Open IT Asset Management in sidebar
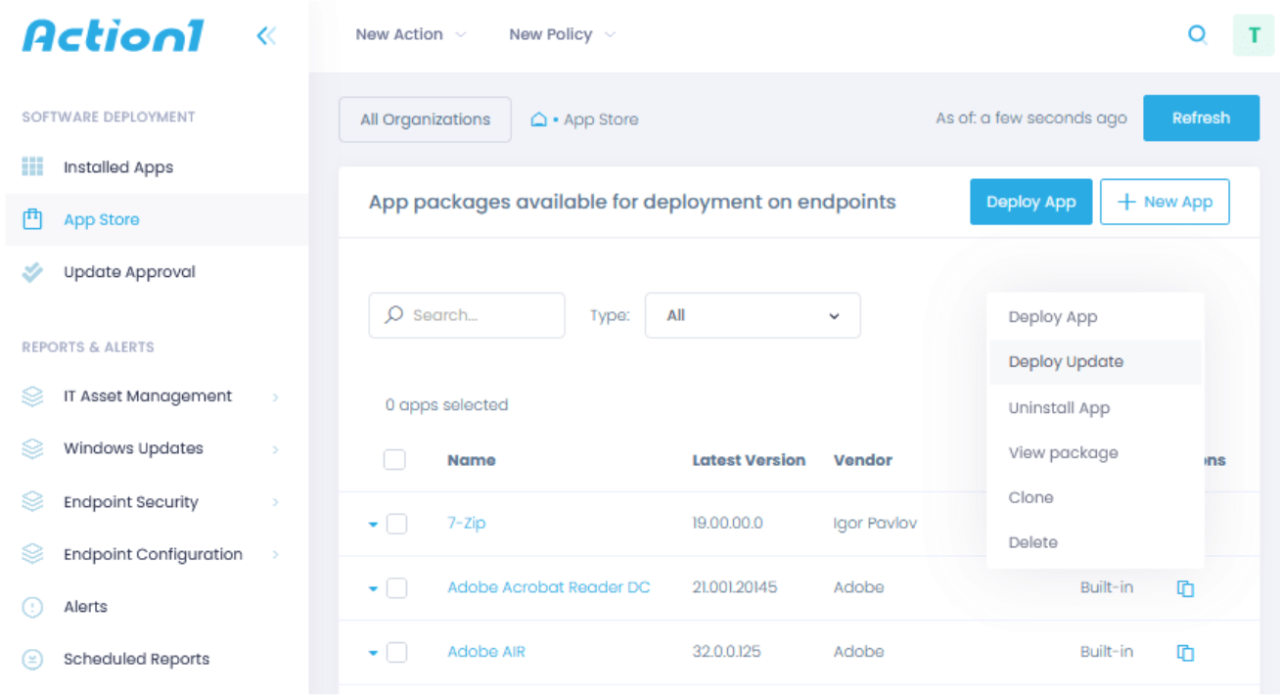The width and height of the screenshot is (1280, 695). click(147, 396)
